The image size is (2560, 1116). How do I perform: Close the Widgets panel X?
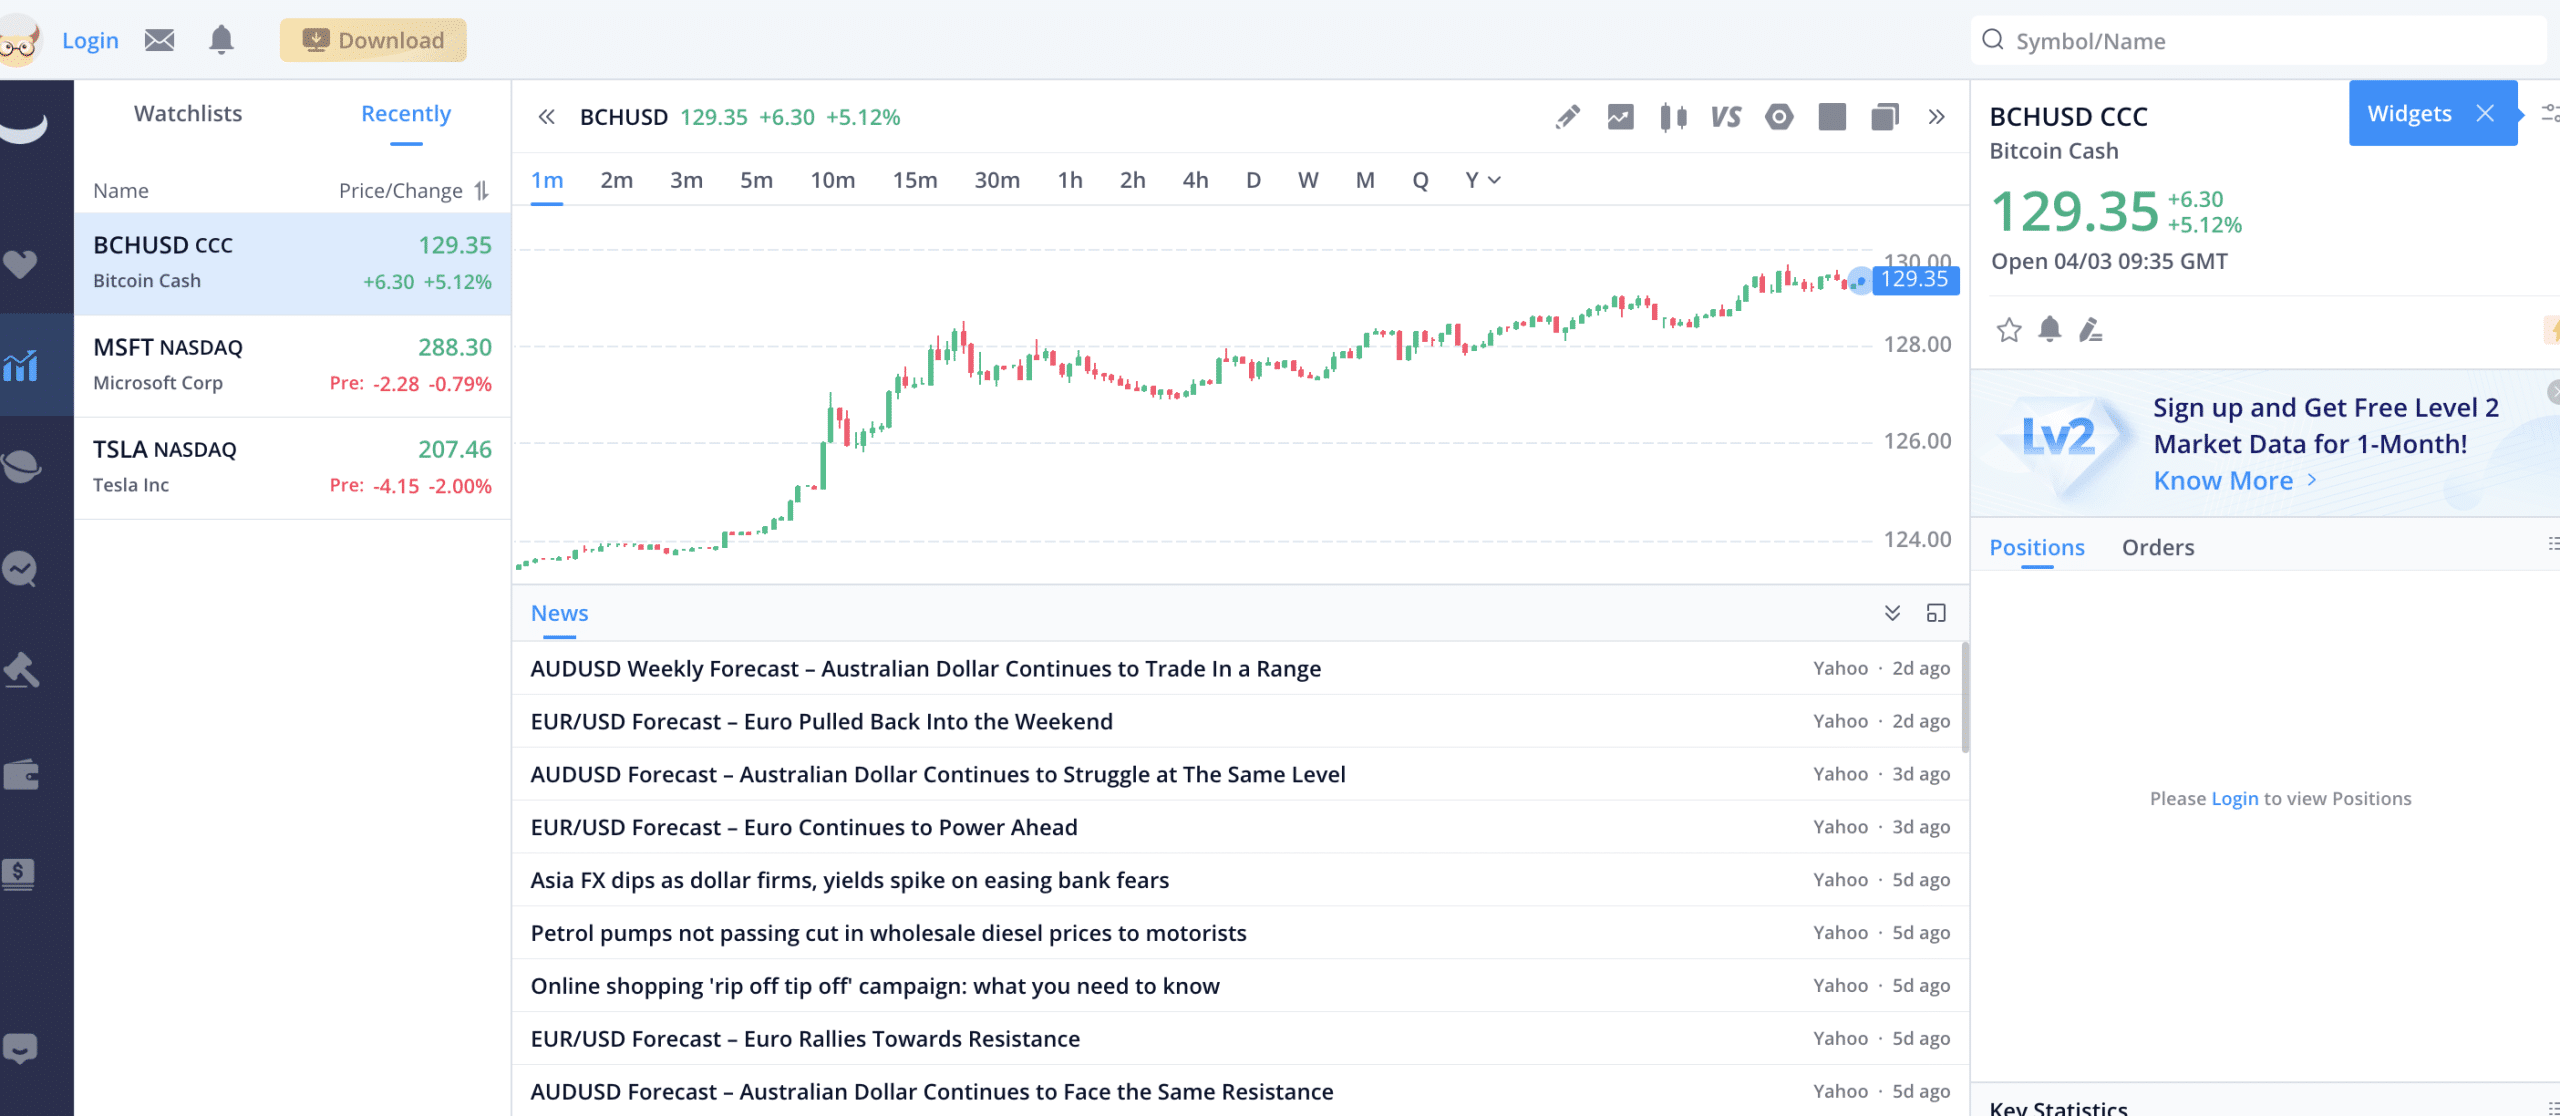tap(2485, 113)
